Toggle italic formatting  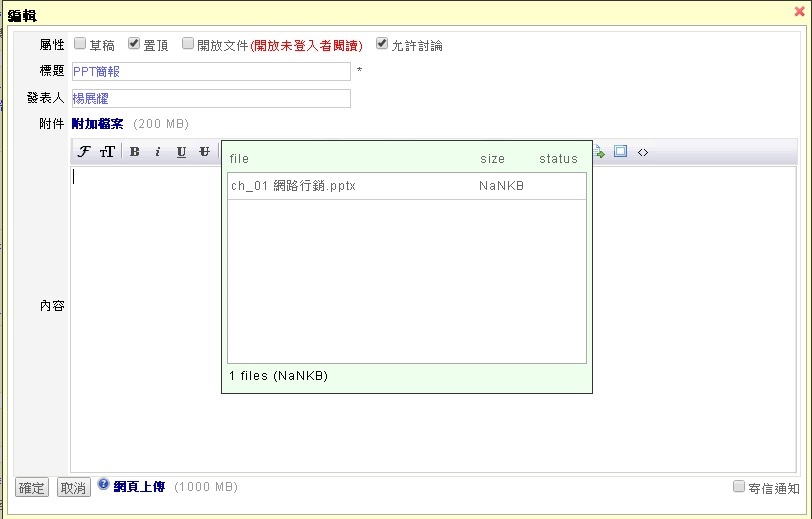pyautogui.click(x=157, y=152)
